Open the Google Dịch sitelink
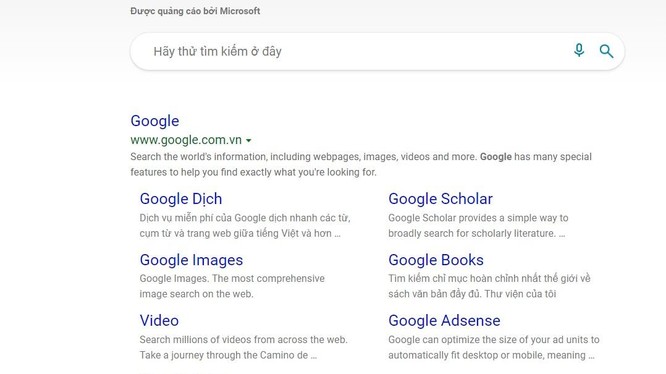The width and height of the screenshot is (666, 374). [x=181, y=199]
